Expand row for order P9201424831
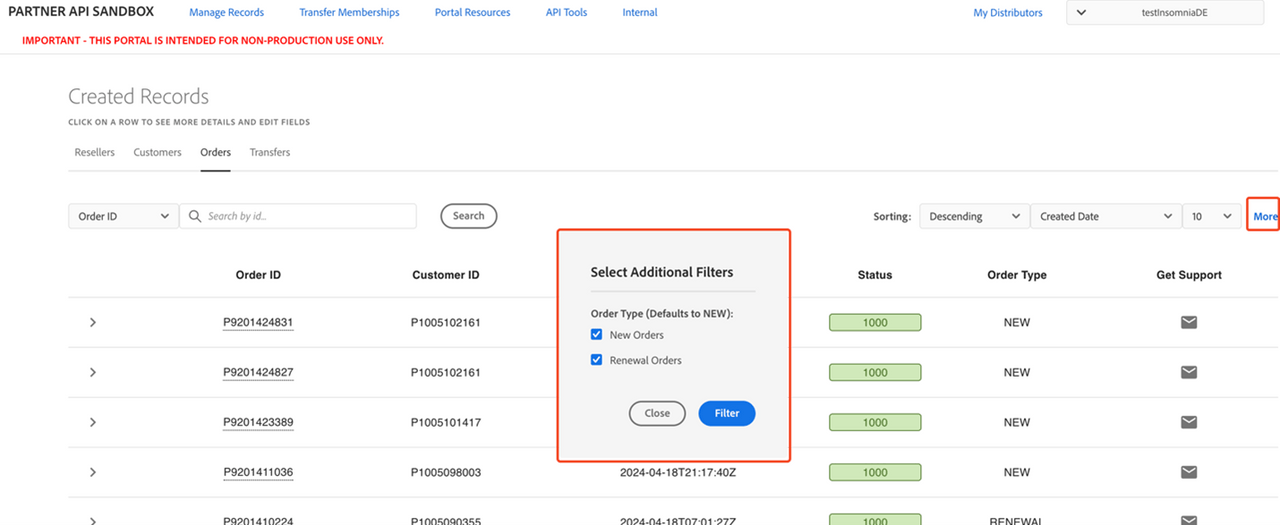1280x525 pixels. (93, 322)
